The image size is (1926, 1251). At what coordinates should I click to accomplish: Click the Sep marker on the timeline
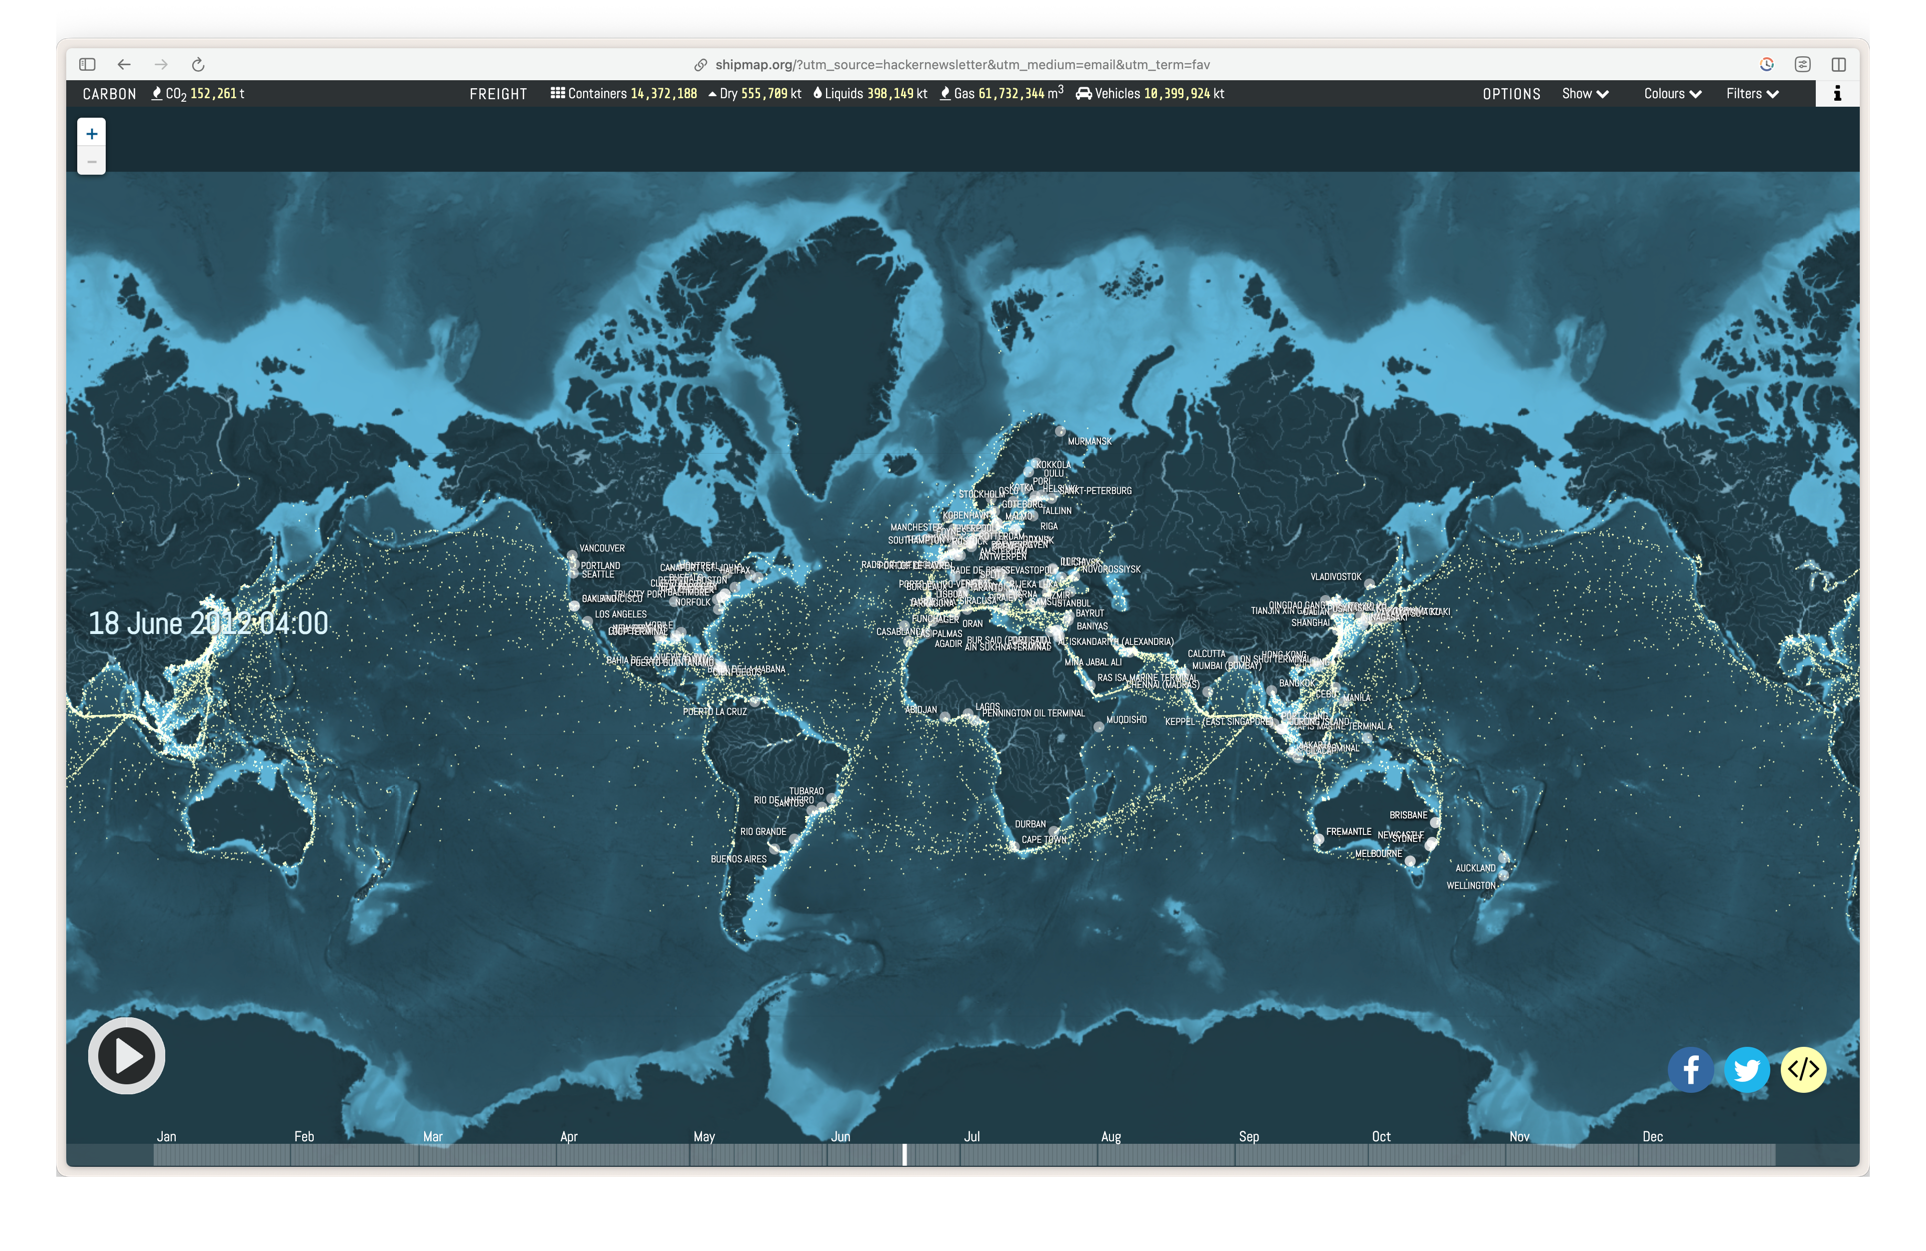coord(1249,1137)
